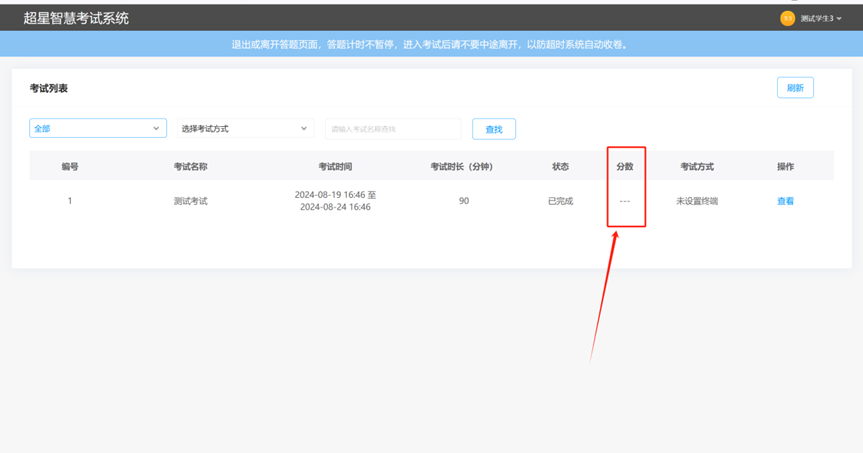Click the 考试时长（分钟） column header
863x453 pixels.
click(x=462, y=166)
